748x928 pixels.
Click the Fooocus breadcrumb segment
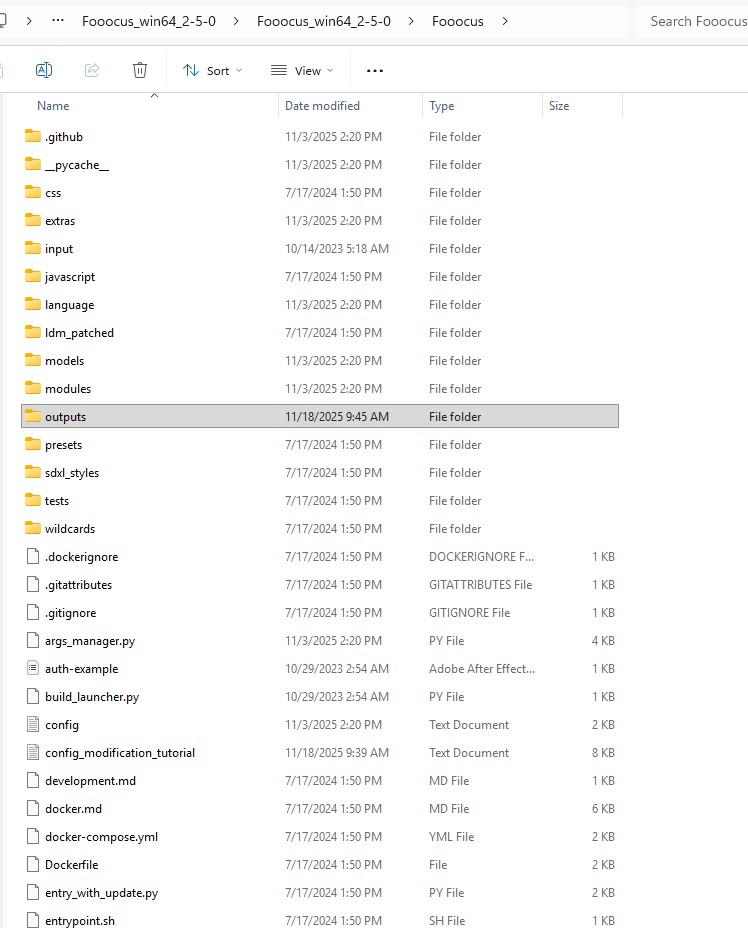pos(458,21)
